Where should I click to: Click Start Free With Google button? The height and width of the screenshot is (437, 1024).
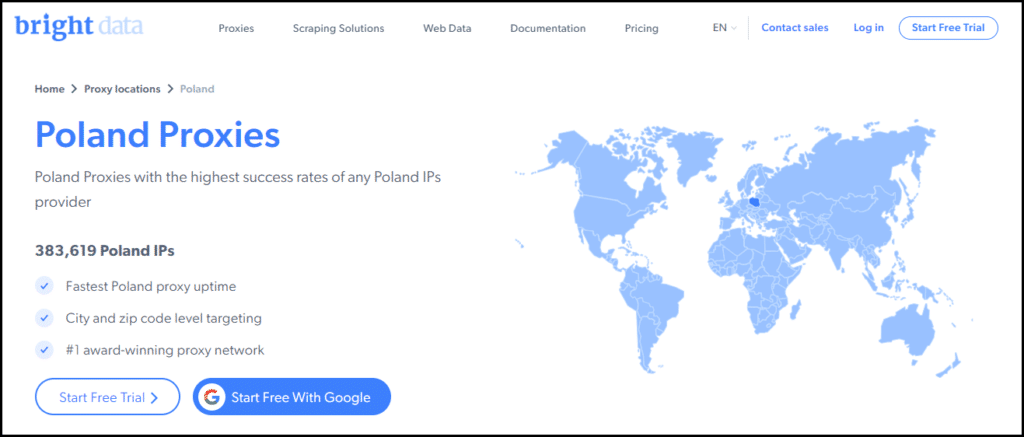tap(291, 397)
